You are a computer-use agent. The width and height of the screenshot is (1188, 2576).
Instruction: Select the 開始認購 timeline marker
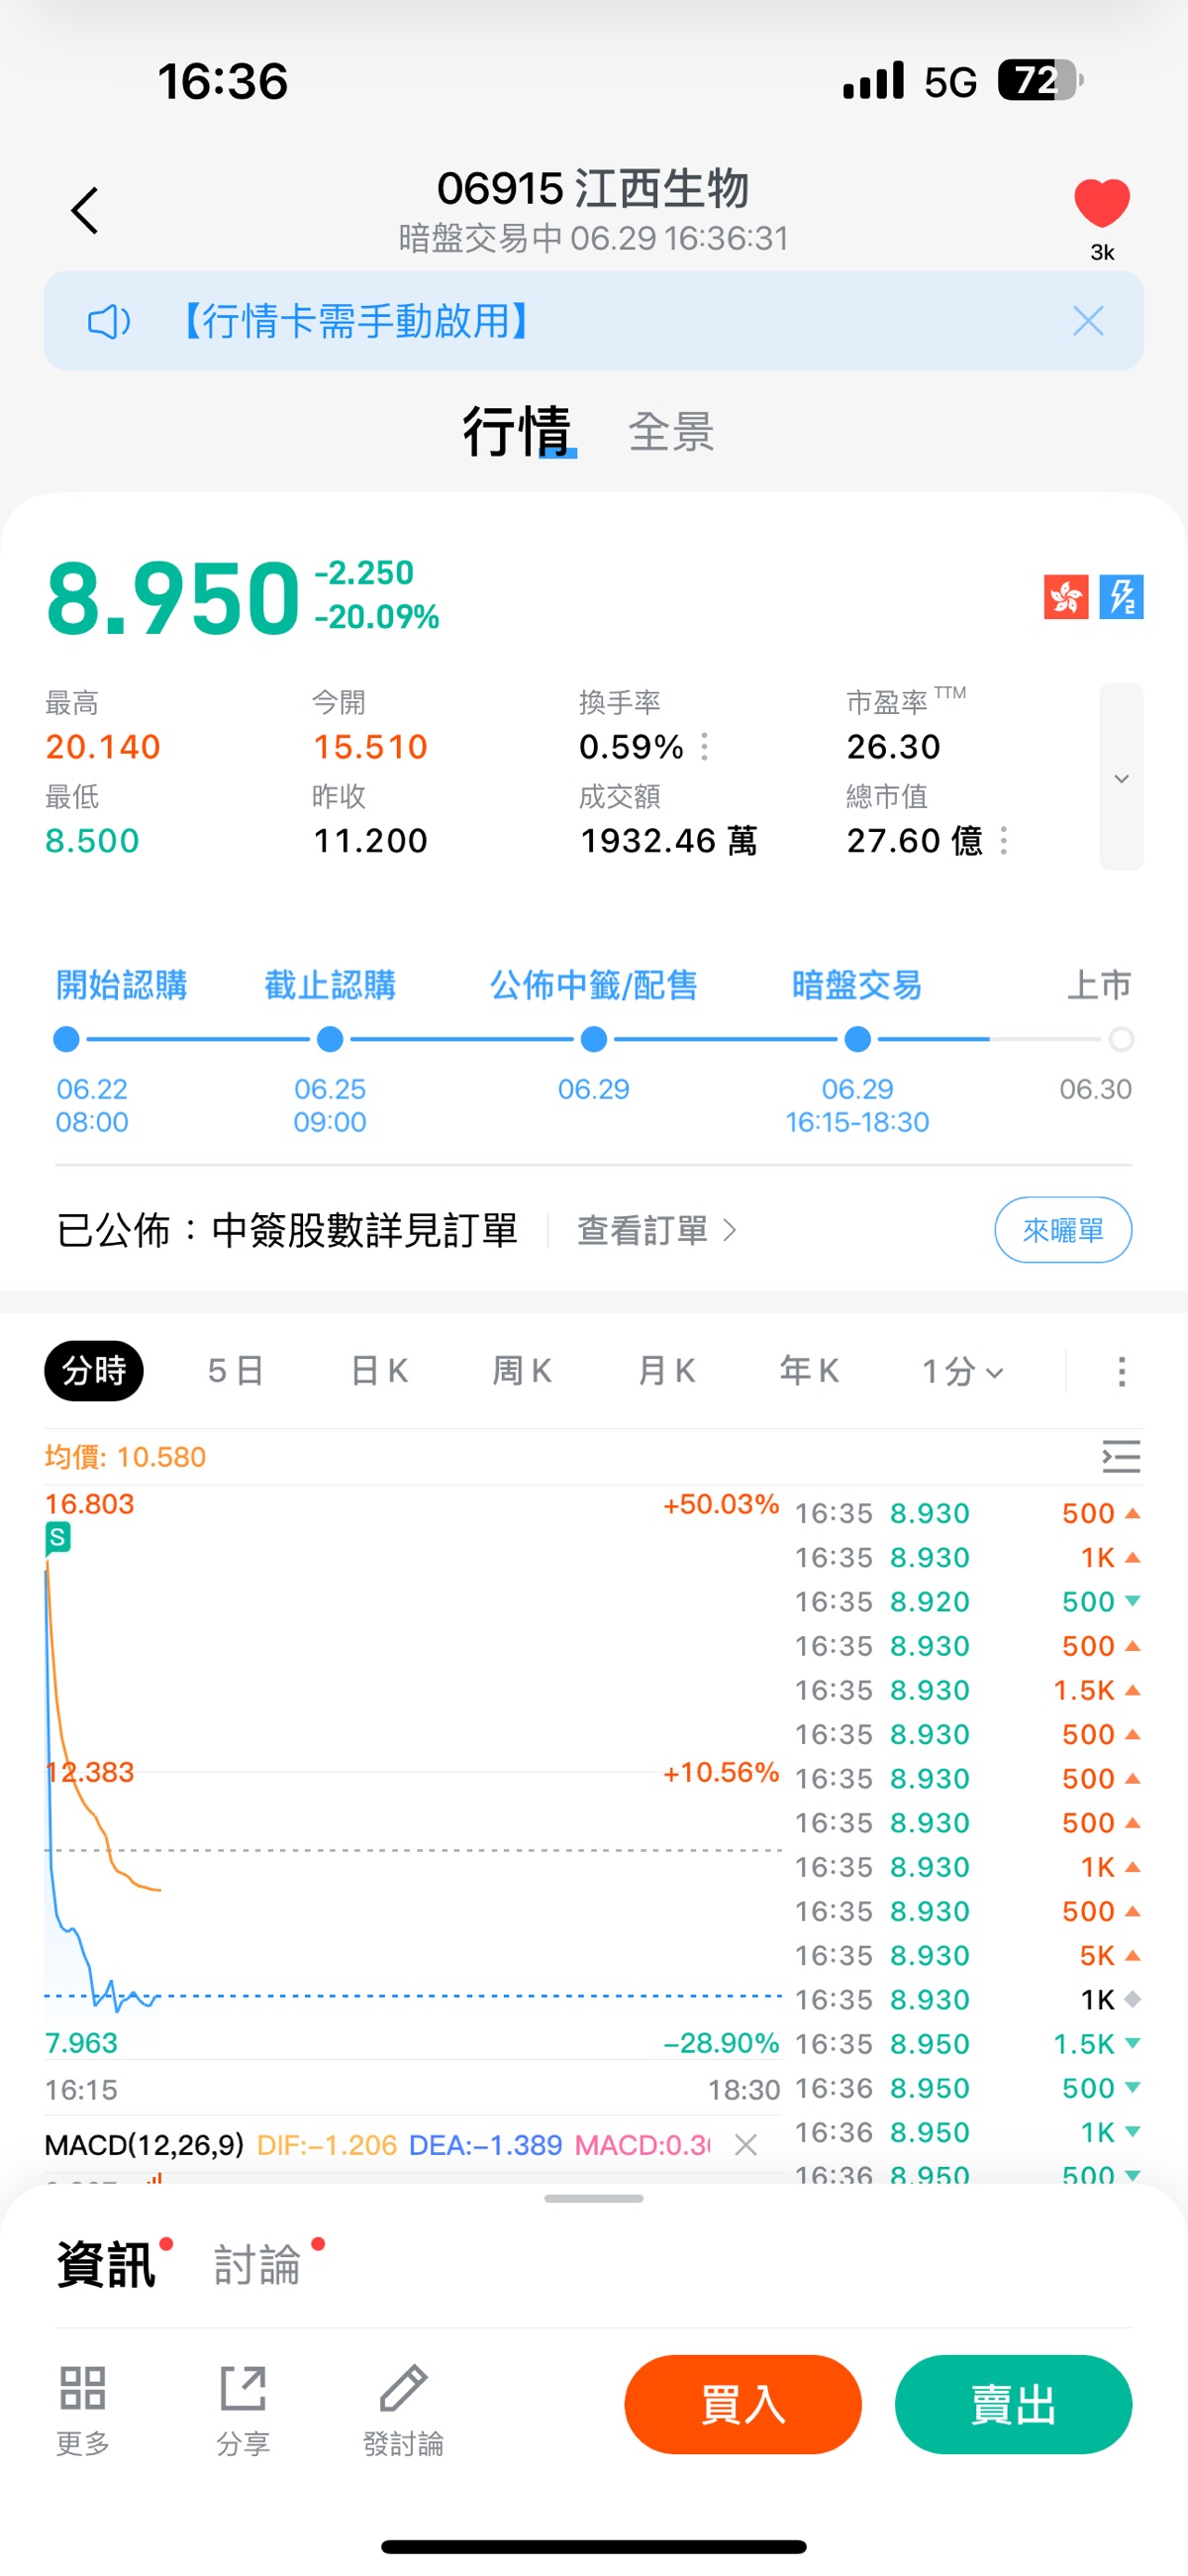[x=66, y=1040]
